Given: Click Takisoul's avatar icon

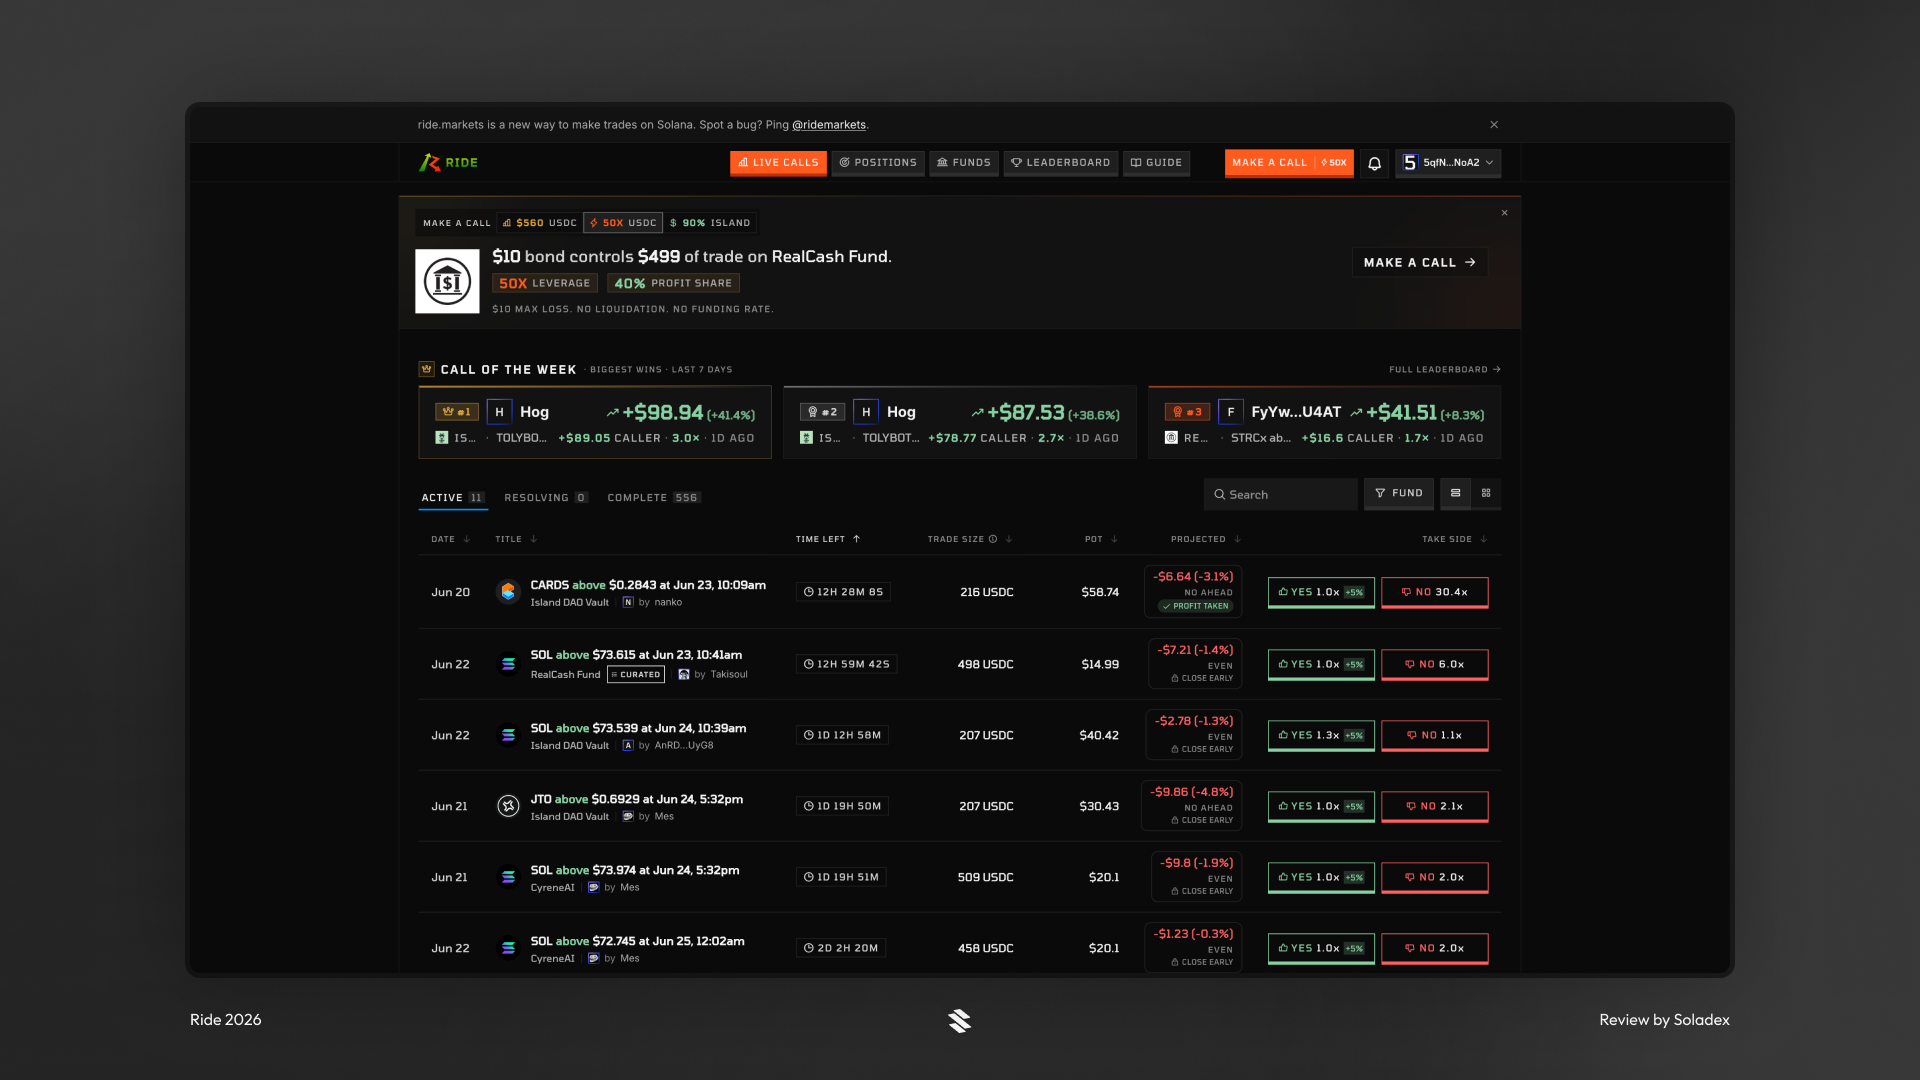Looking at the screenshot, I should pyautogui.click(x=684, y=675).
